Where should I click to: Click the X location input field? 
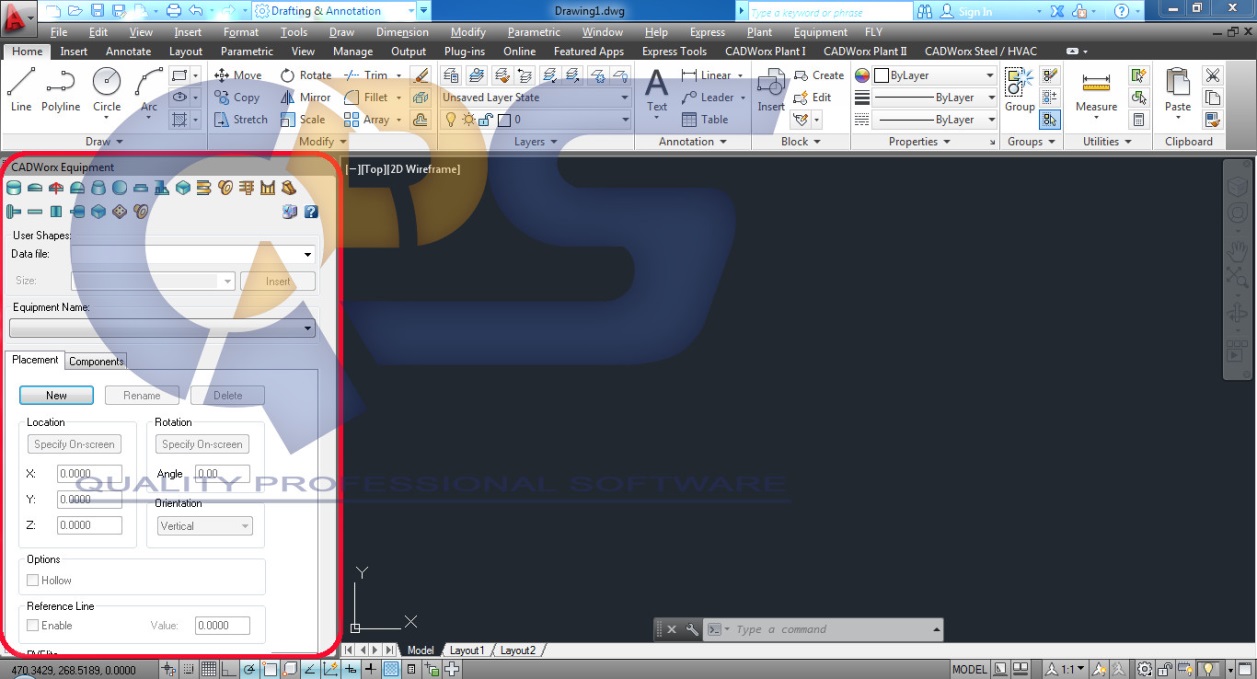(x=89, y=473)
